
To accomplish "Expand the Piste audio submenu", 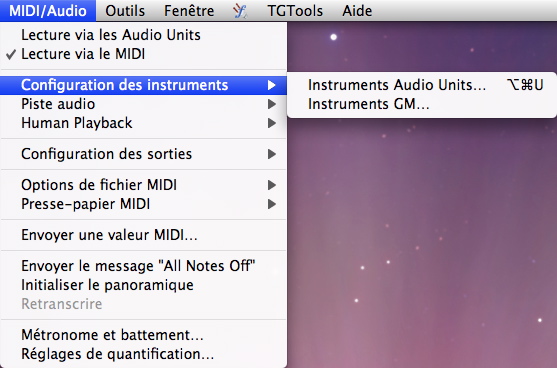I will coord(144,104).
